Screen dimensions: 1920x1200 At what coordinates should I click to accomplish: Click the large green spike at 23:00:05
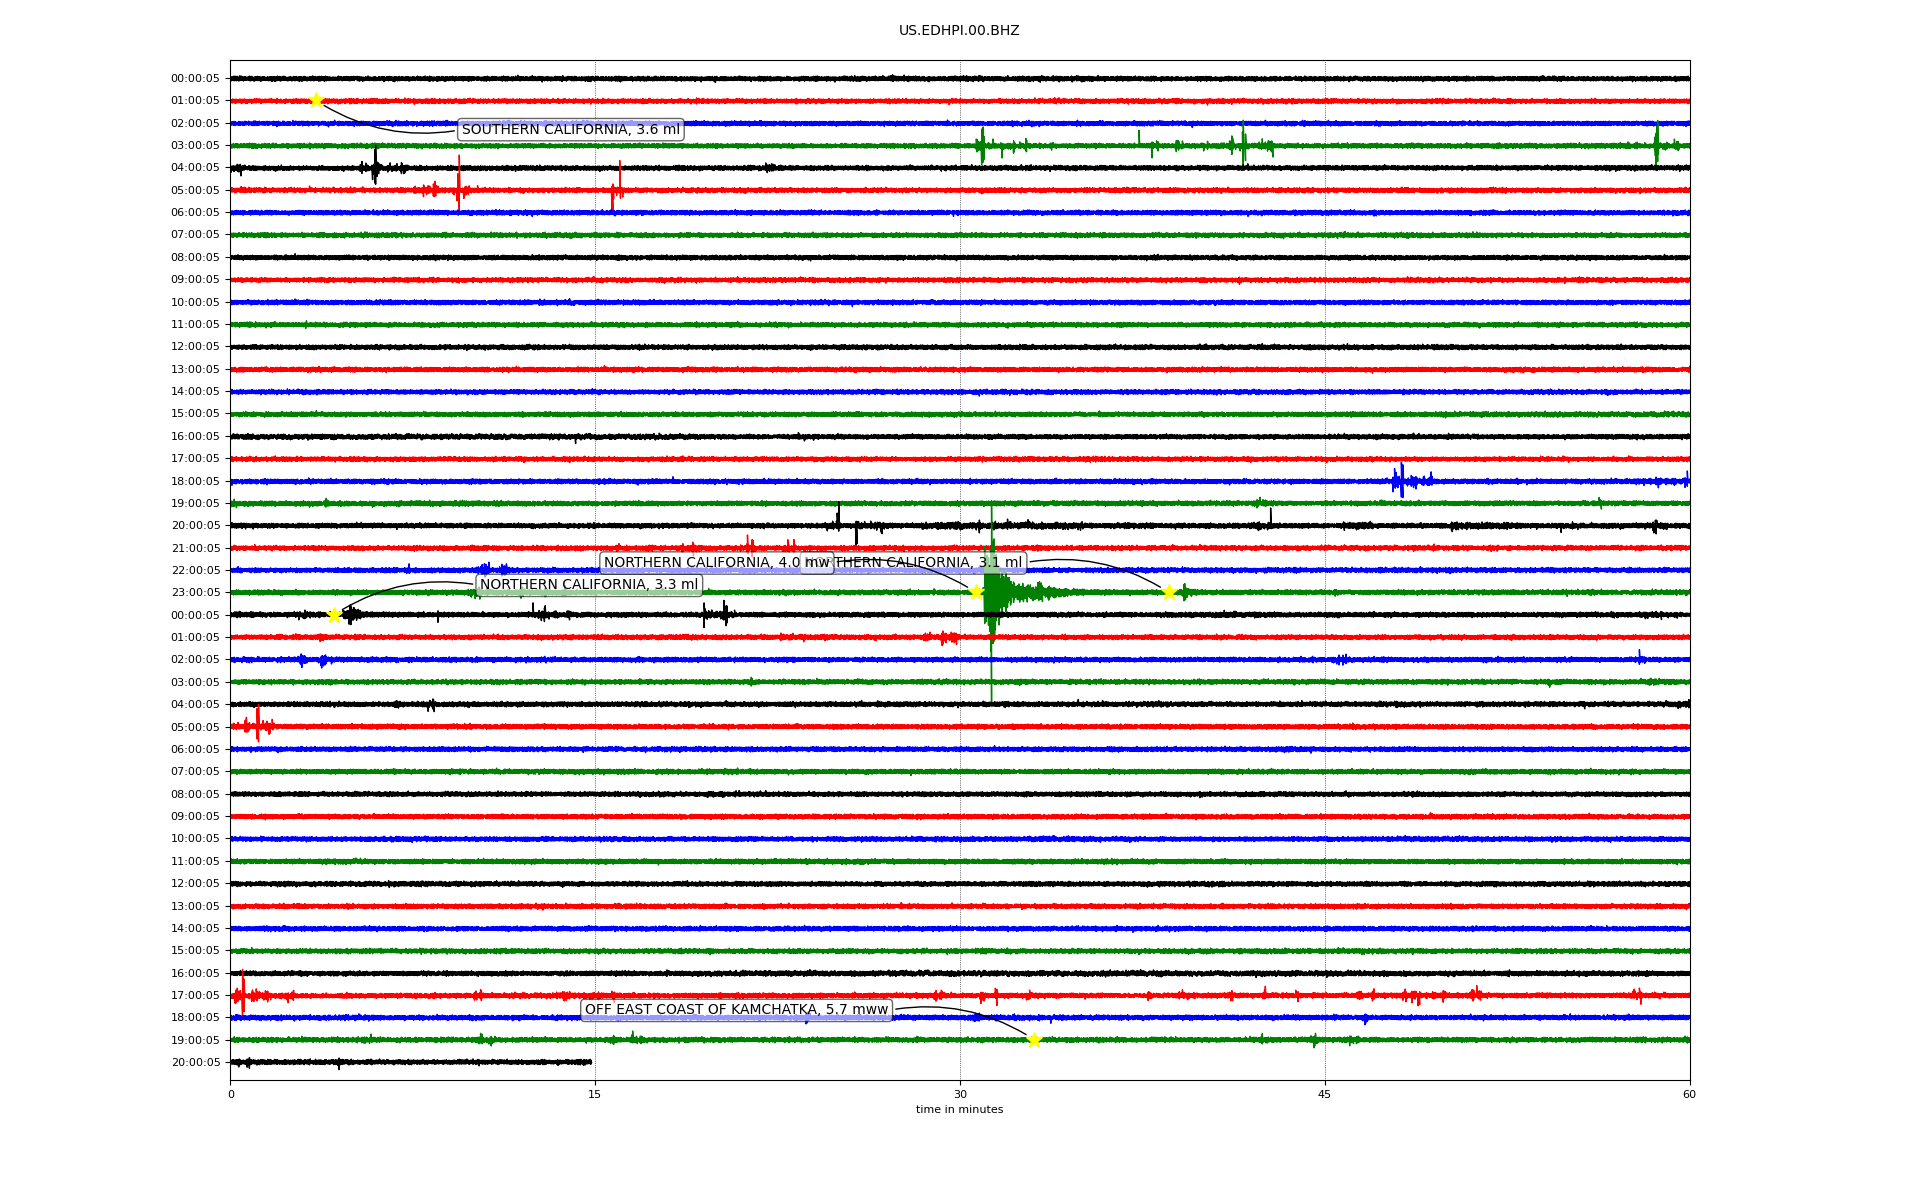[991, 592]
